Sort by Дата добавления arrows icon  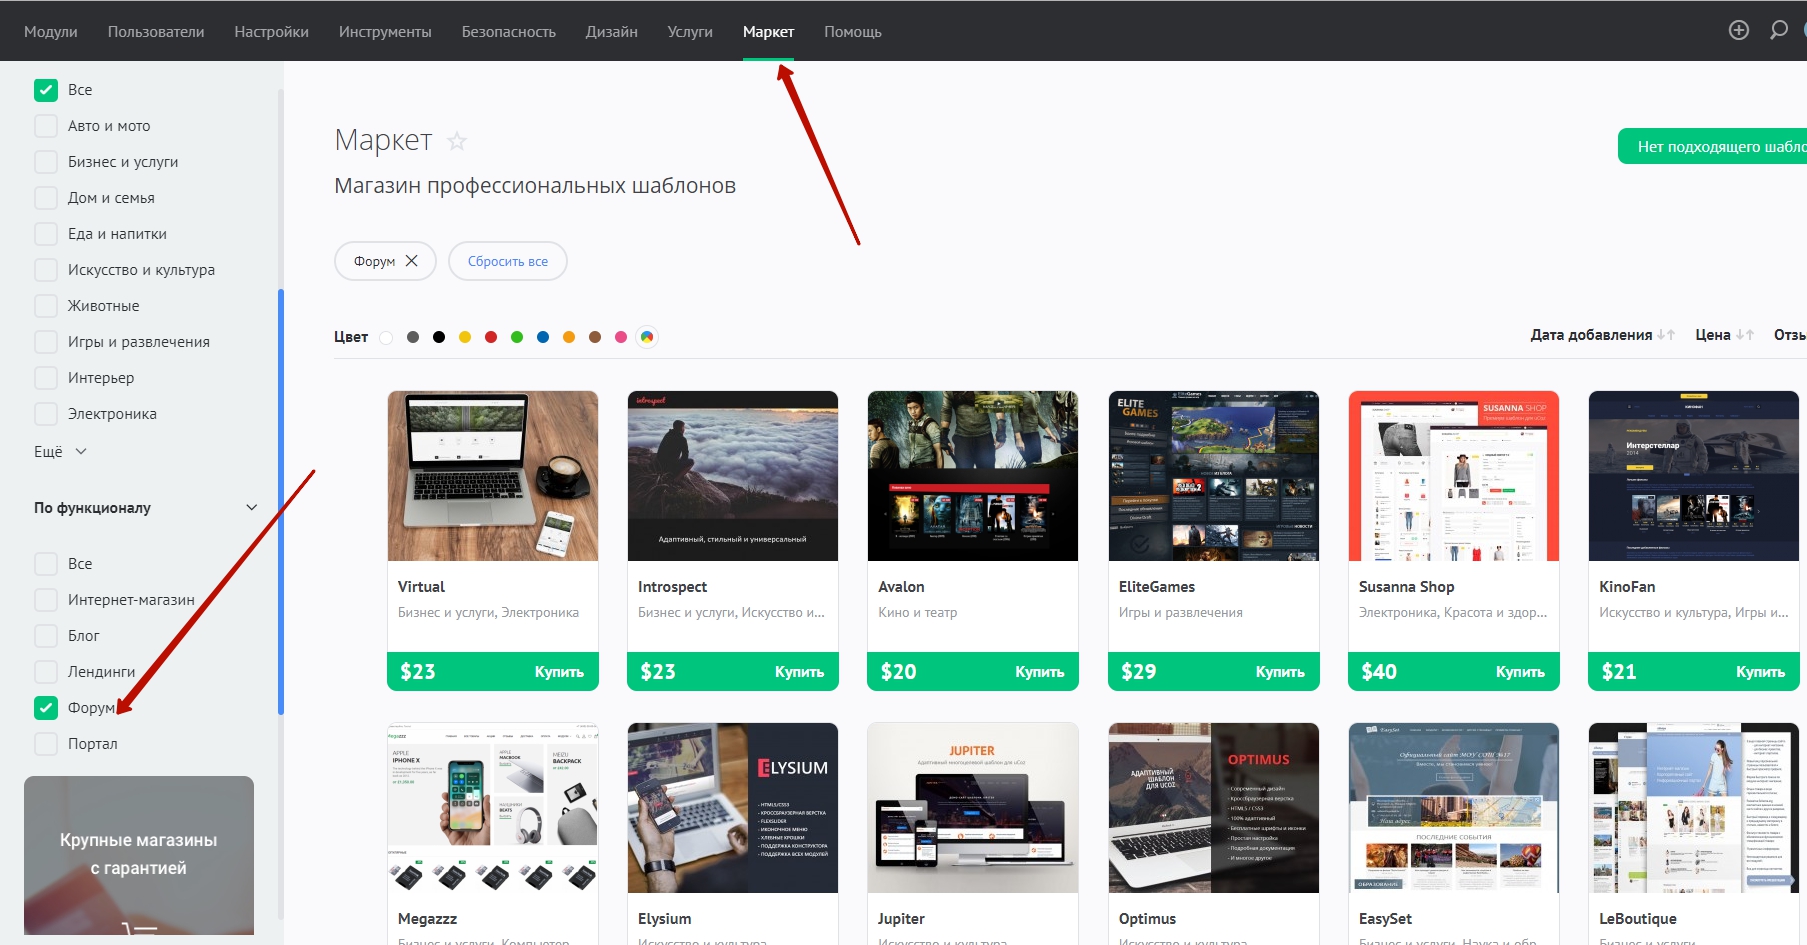click(x=1665, y=335)
